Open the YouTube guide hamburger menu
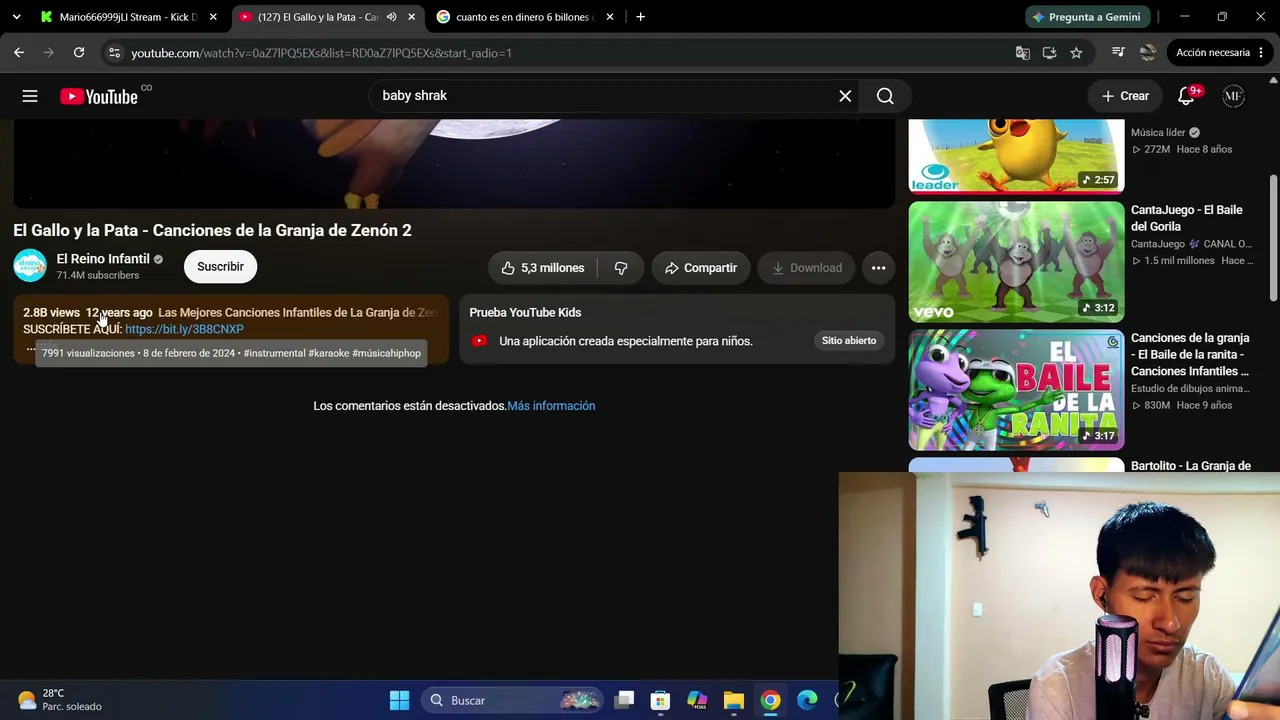 pyautogui.click(x=30, y=96)
